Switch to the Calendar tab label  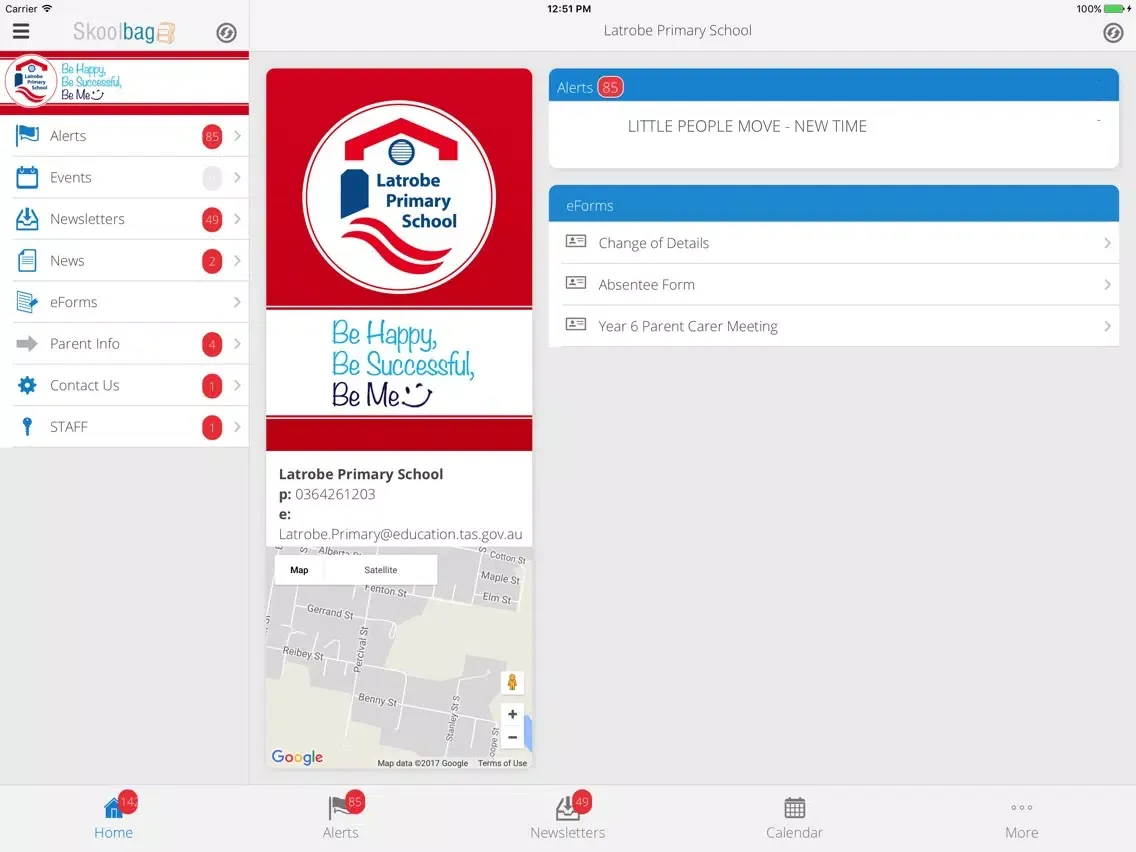(795, 832)
